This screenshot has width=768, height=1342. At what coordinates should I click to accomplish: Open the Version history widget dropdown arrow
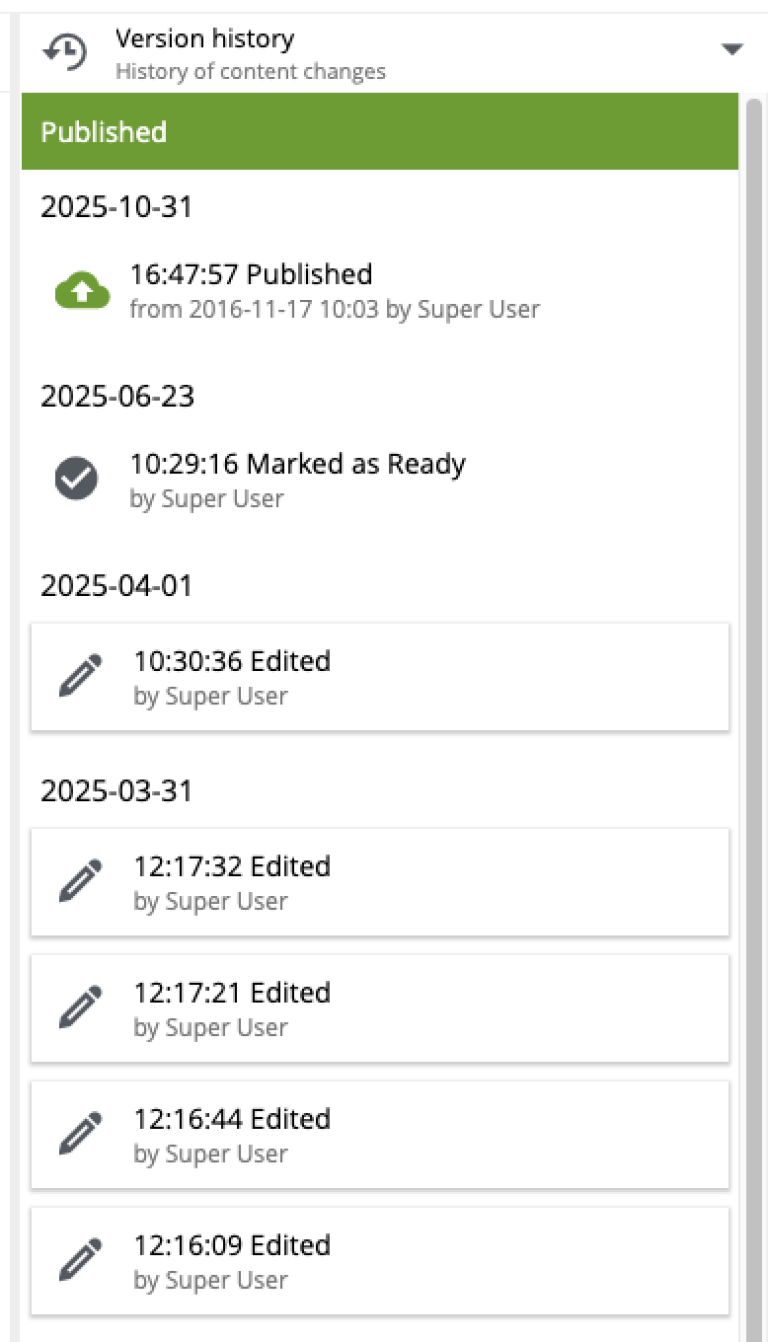pos(732,49)
